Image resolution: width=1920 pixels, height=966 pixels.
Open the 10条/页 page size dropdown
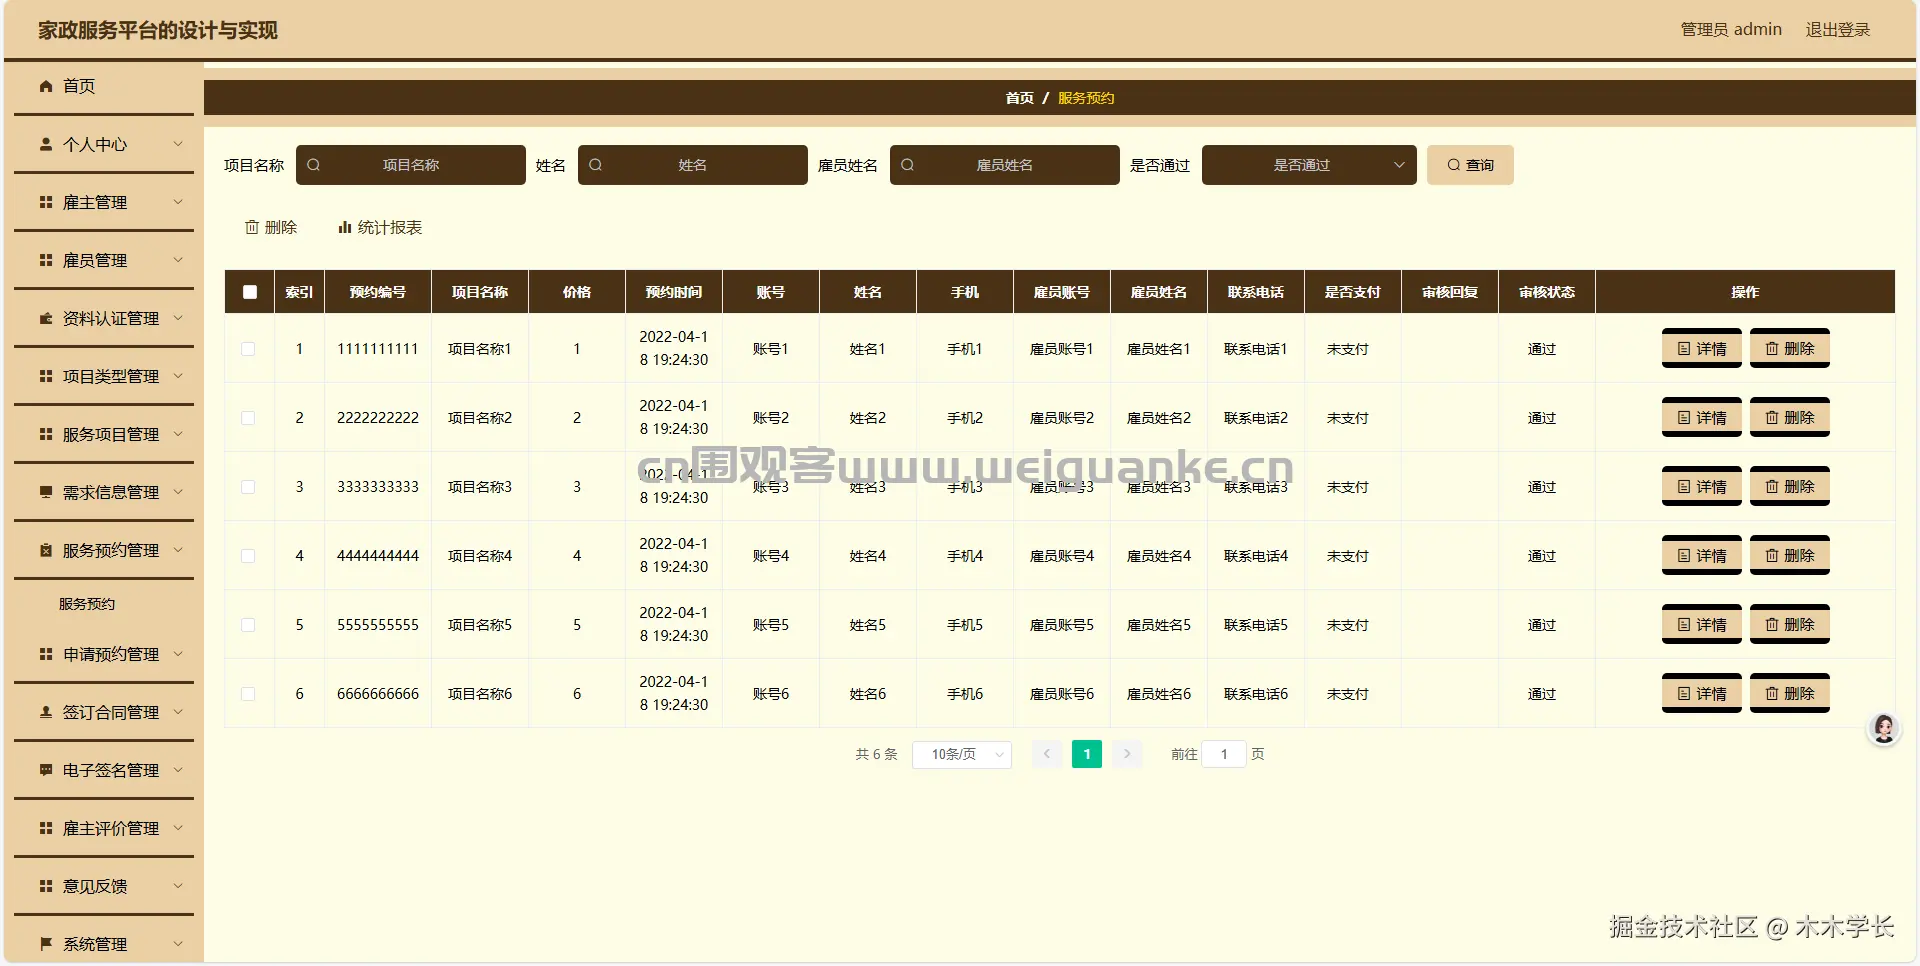pos(962,754)
